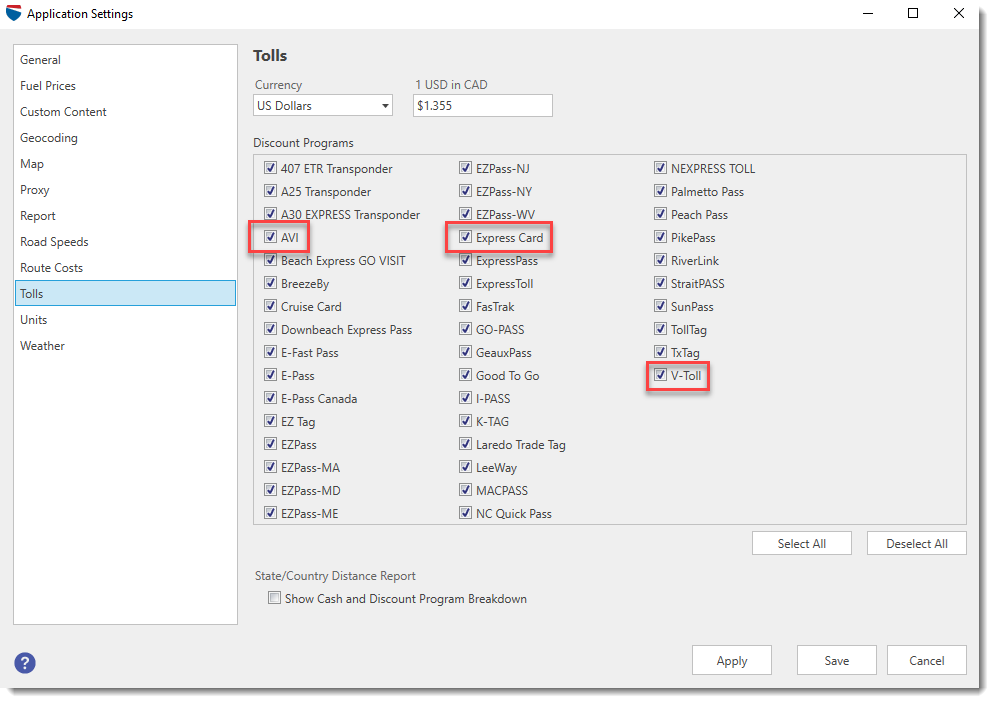Toggle K-TAG checkbox
This screenshot has height=703, width=994.
coord(466,421)
